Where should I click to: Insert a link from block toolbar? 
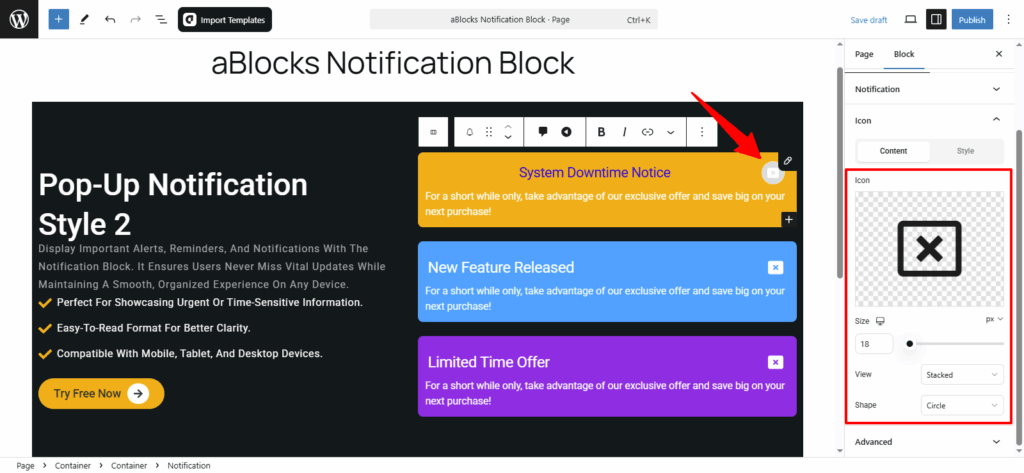(647, 132)
